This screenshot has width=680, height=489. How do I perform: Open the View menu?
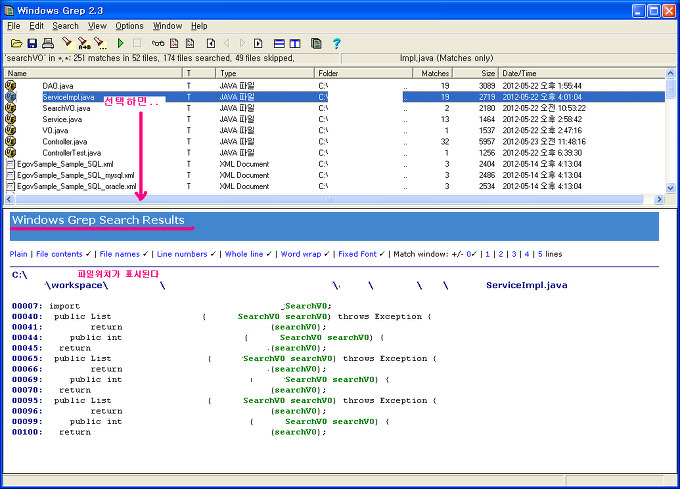[97, 26]
